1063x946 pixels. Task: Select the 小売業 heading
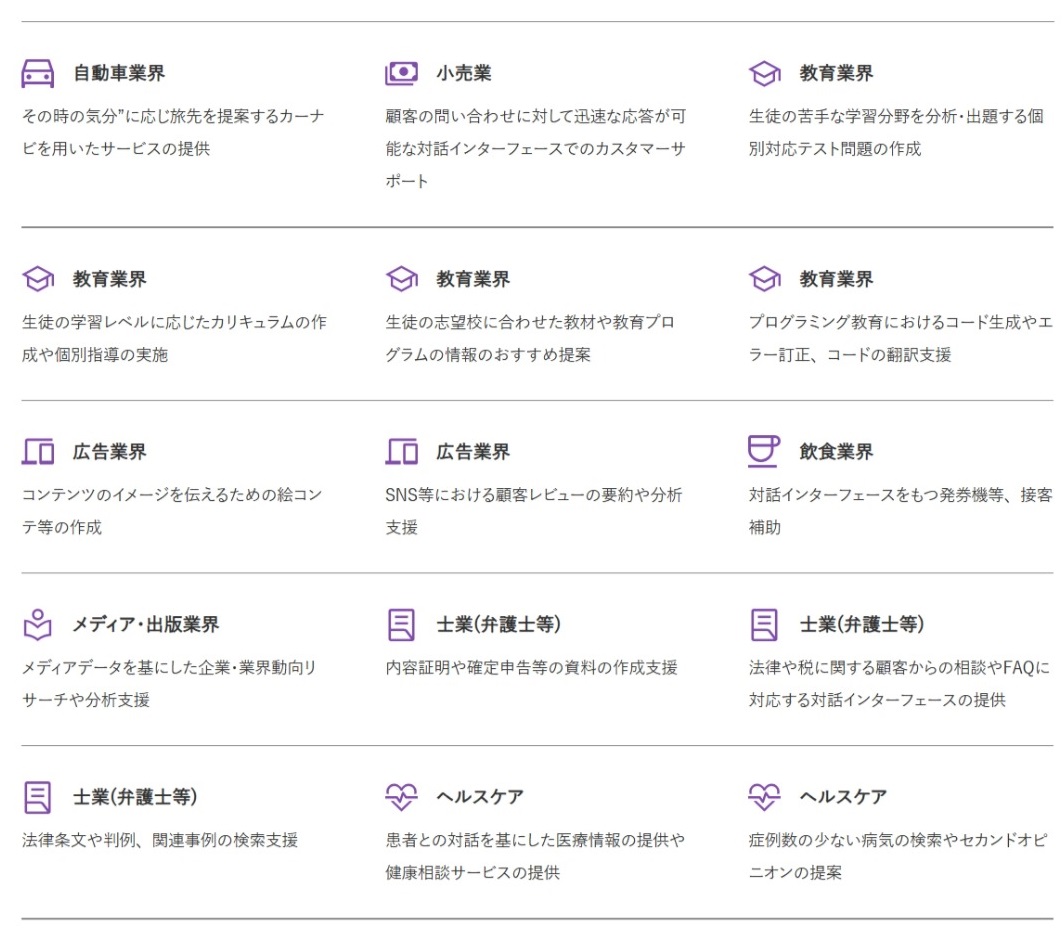(464, 74)
